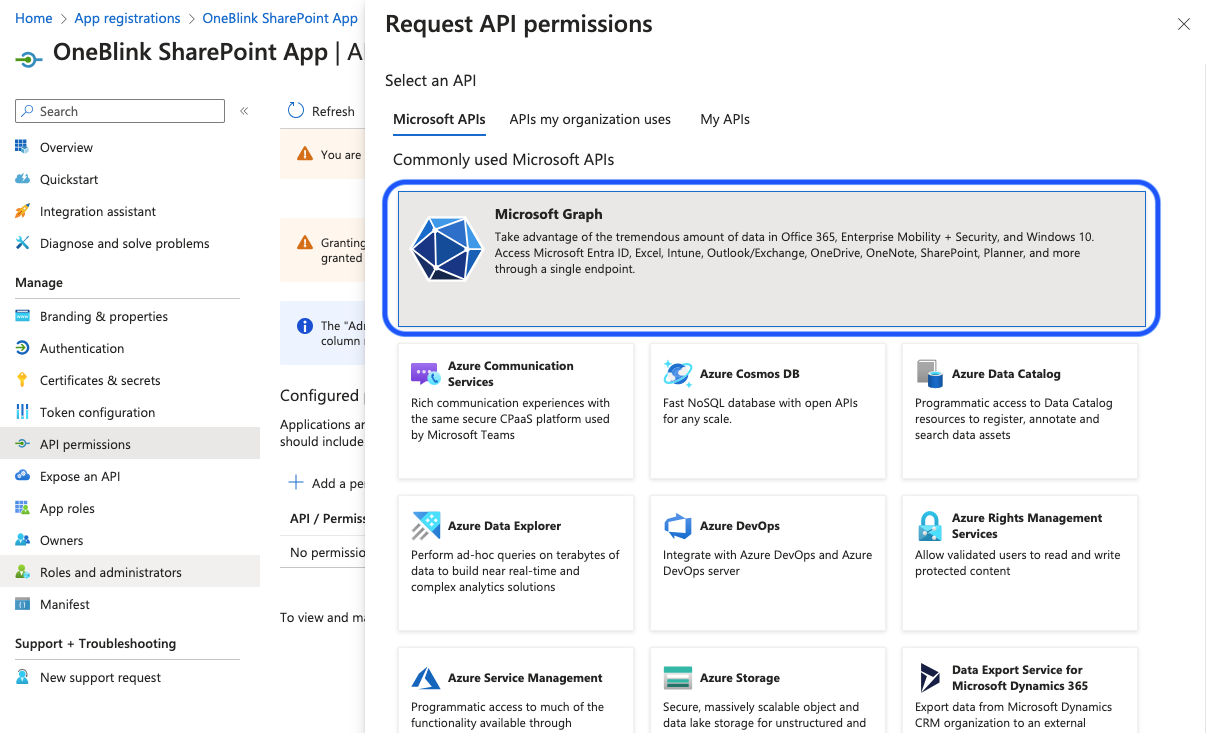The width and height of the screenshot is (1206, 733).
Task: Click the Azure Data Catalog icon
Action: coord(929,374)
